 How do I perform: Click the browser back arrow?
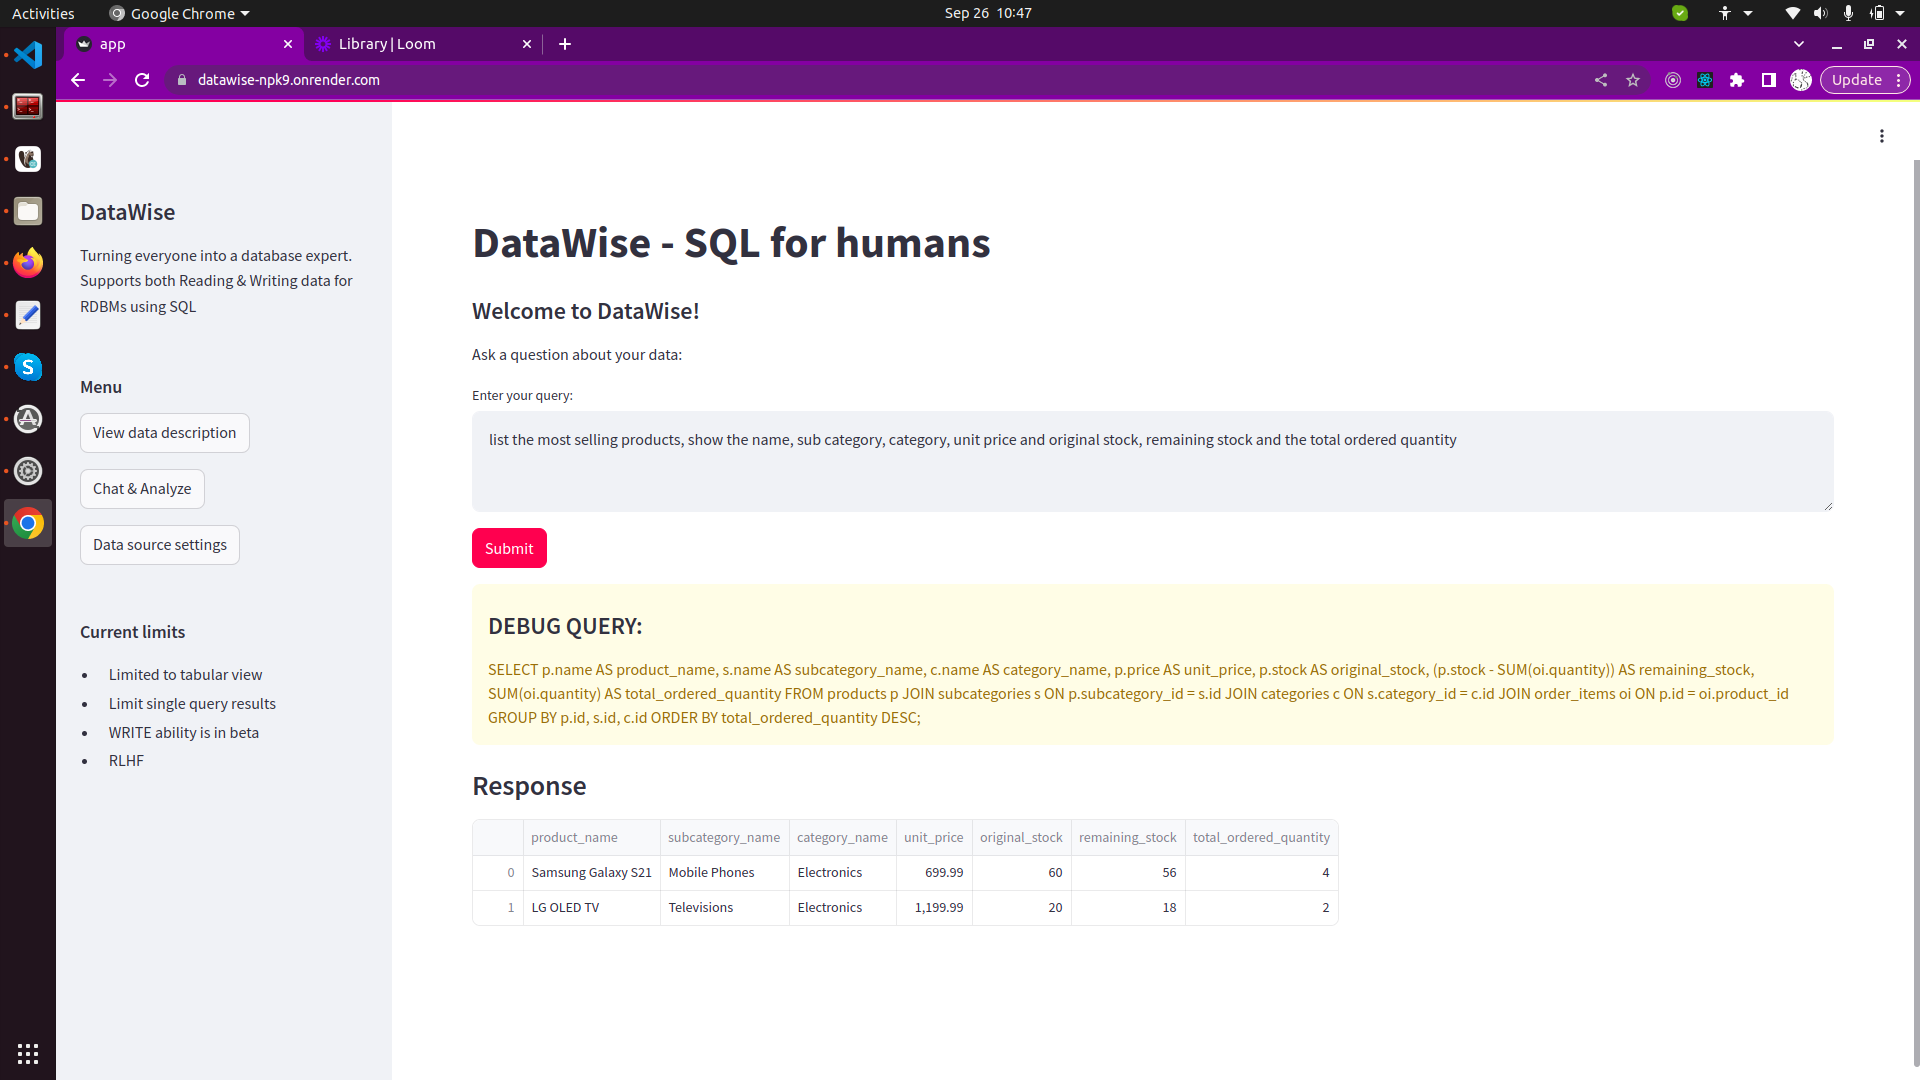(x=78, y=80)
